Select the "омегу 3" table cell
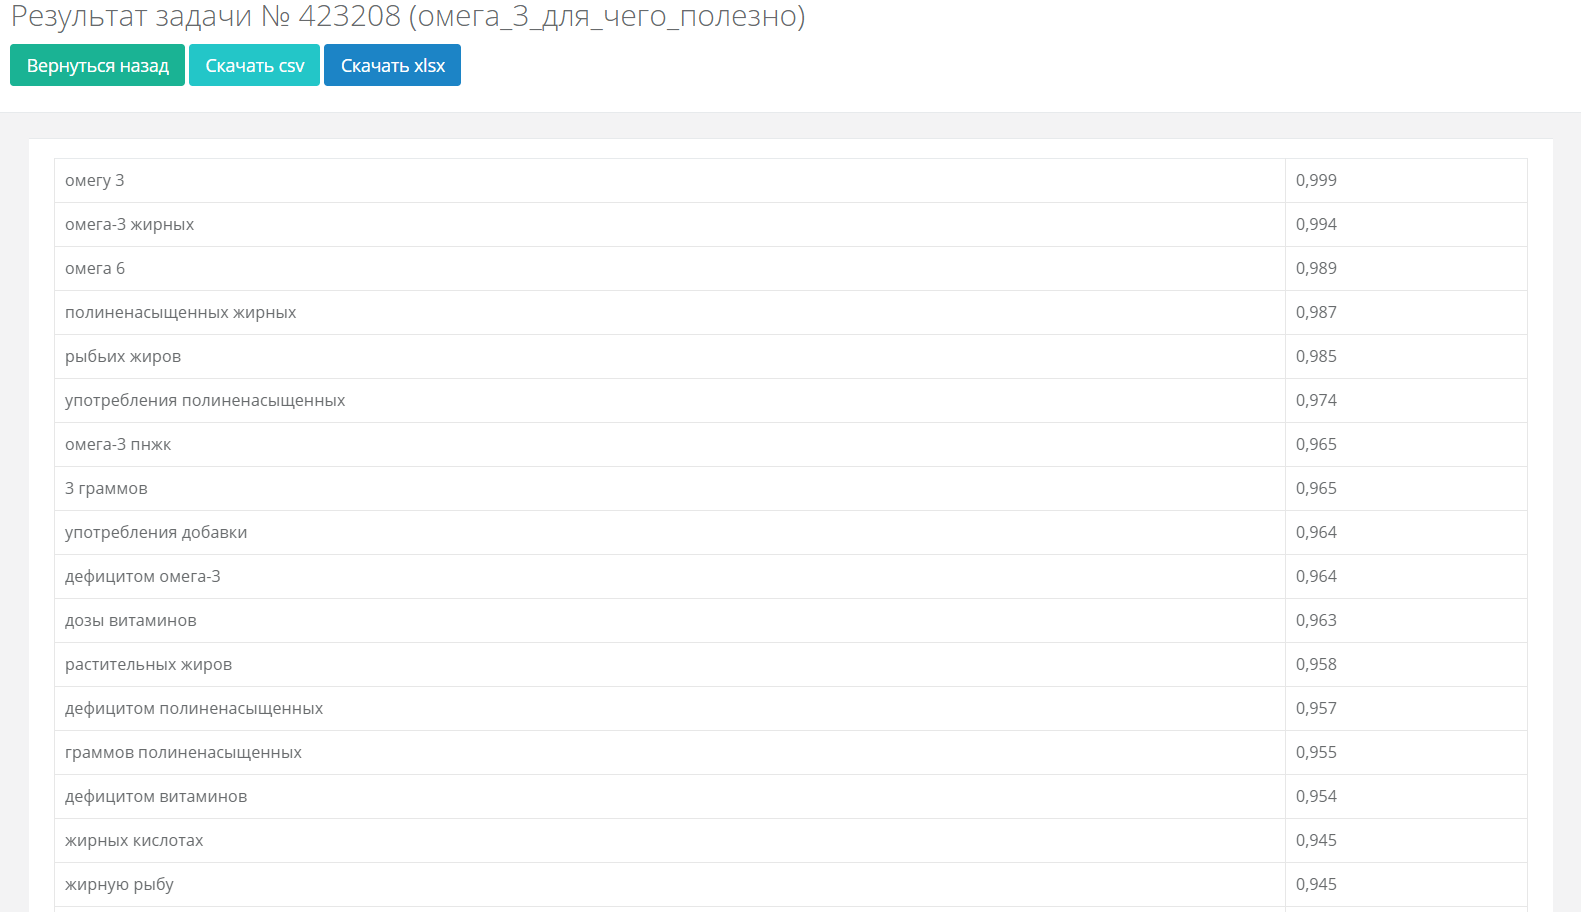Screen dimensions: 1581x912 pos(95,181)
